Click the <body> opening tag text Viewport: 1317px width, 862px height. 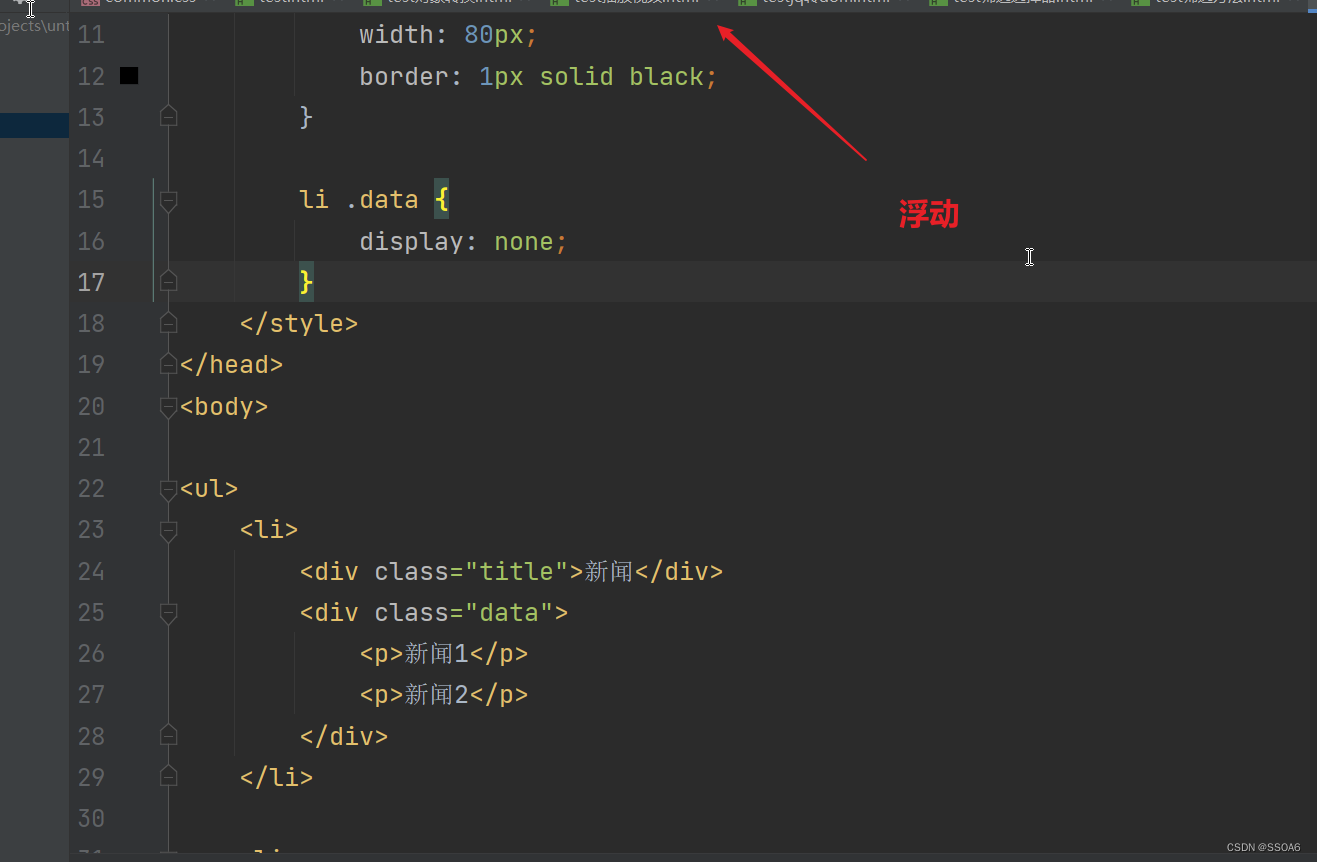224,406
